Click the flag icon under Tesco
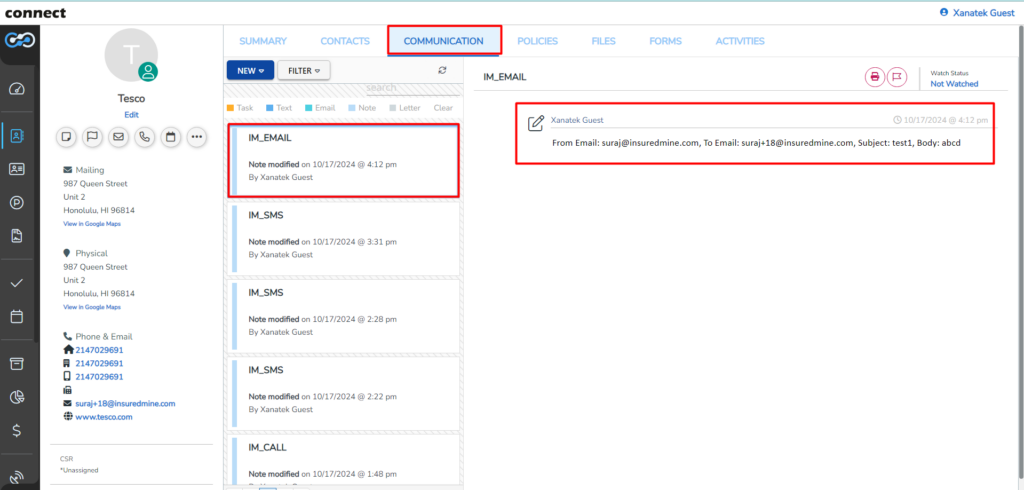Screen dimensions: 1024x490 tap(93, 137)
